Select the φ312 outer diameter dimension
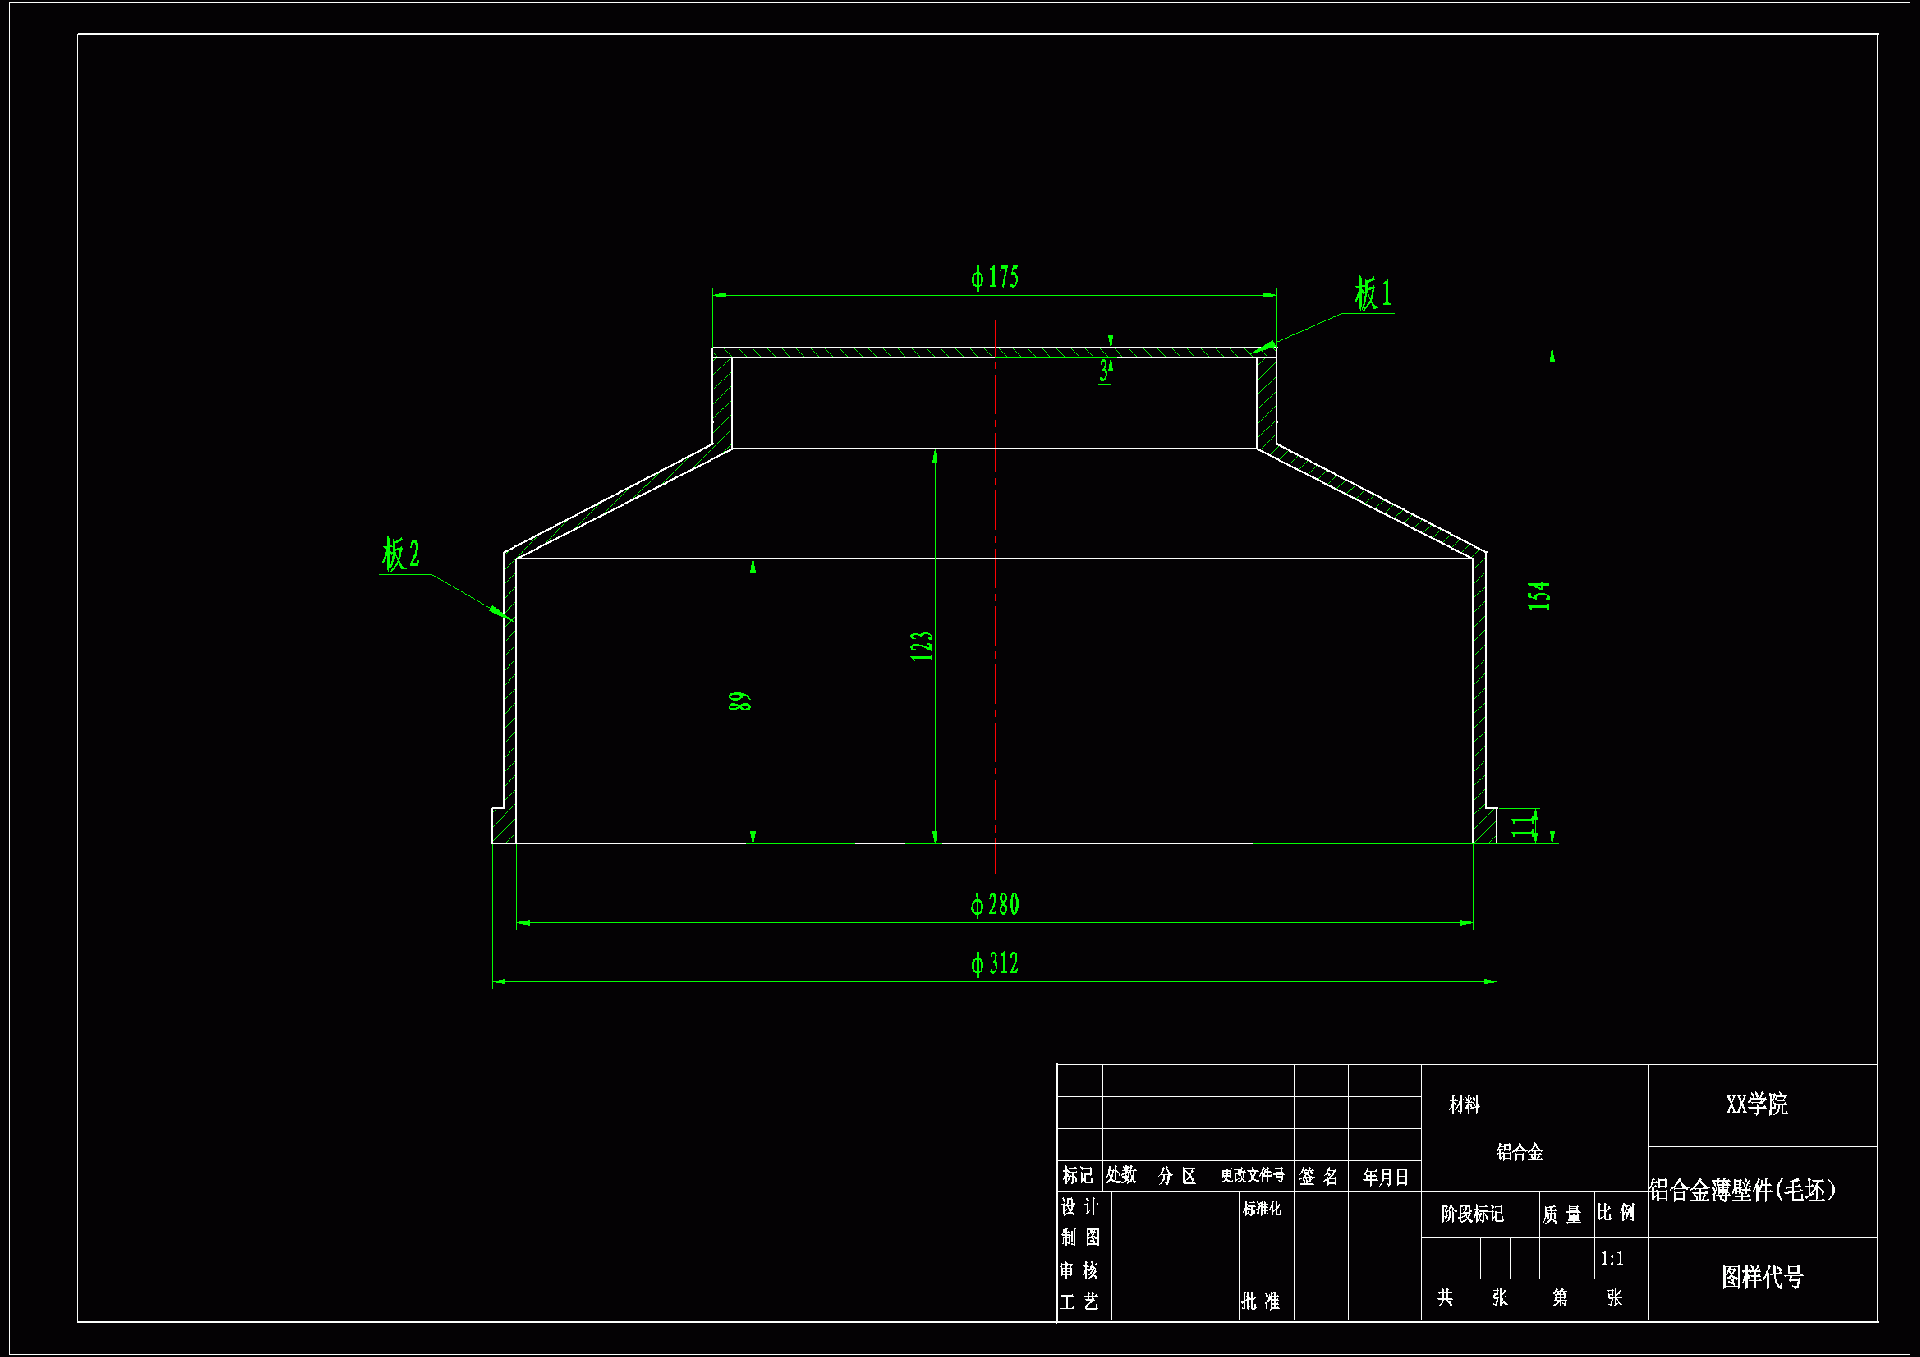 [x=994, y=964]
